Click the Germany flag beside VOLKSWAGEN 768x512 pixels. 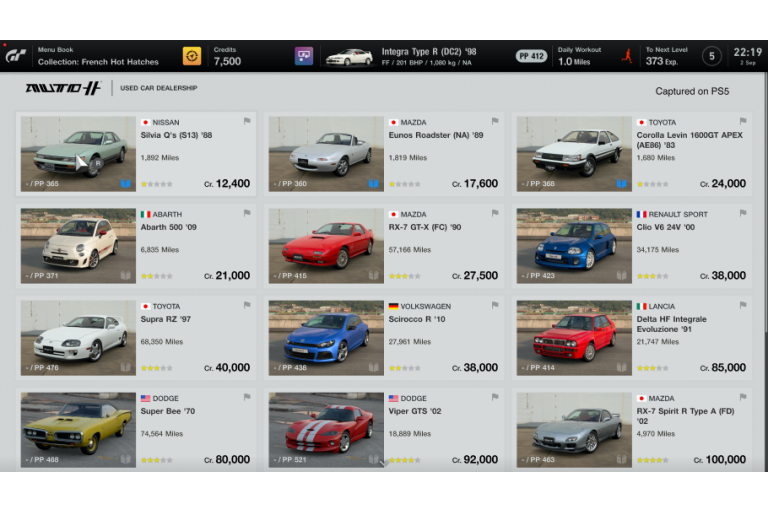393,306
